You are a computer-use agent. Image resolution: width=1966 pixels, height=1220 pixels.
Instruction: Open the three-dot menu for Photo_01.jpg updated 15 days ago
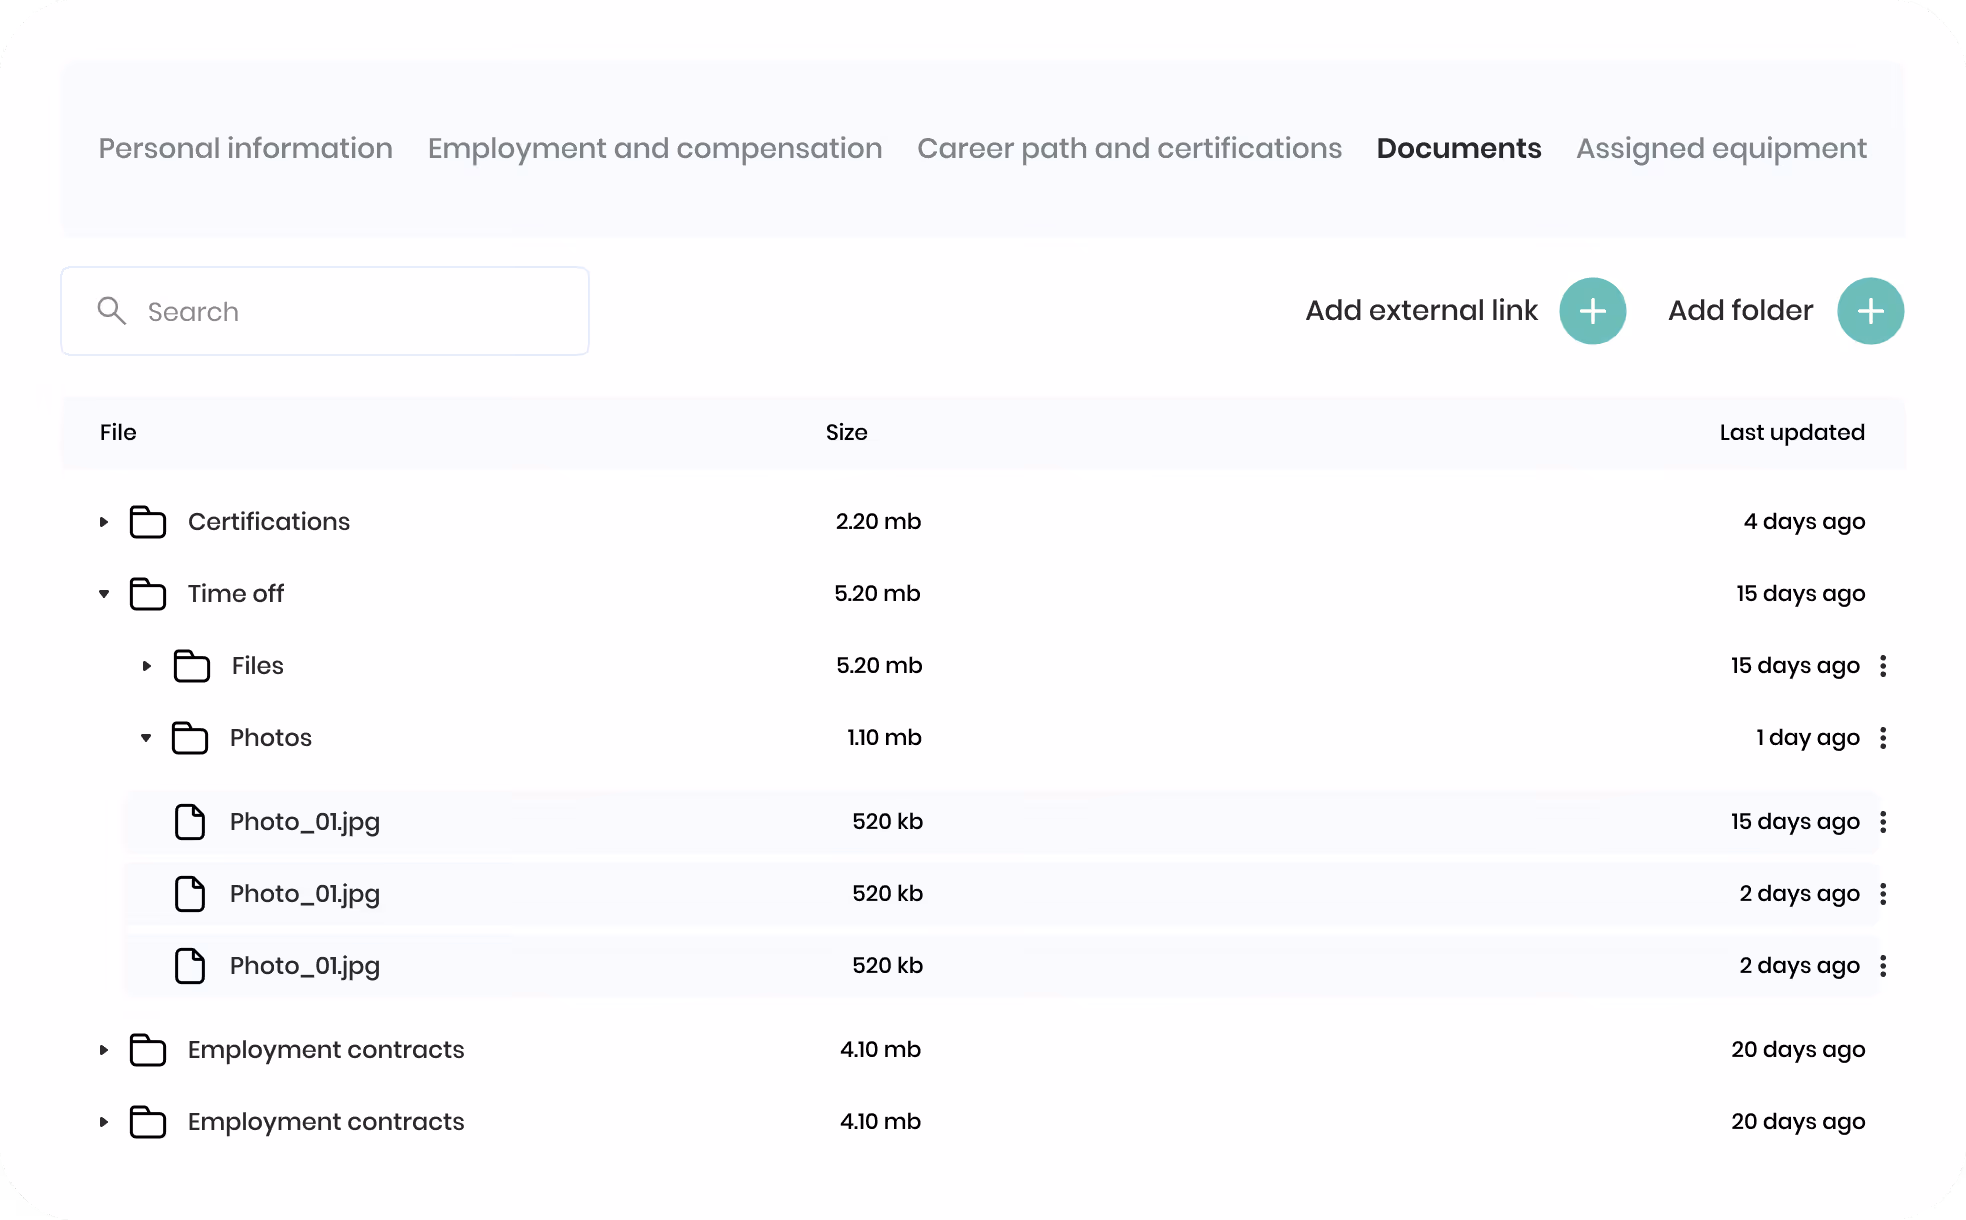1883,822
